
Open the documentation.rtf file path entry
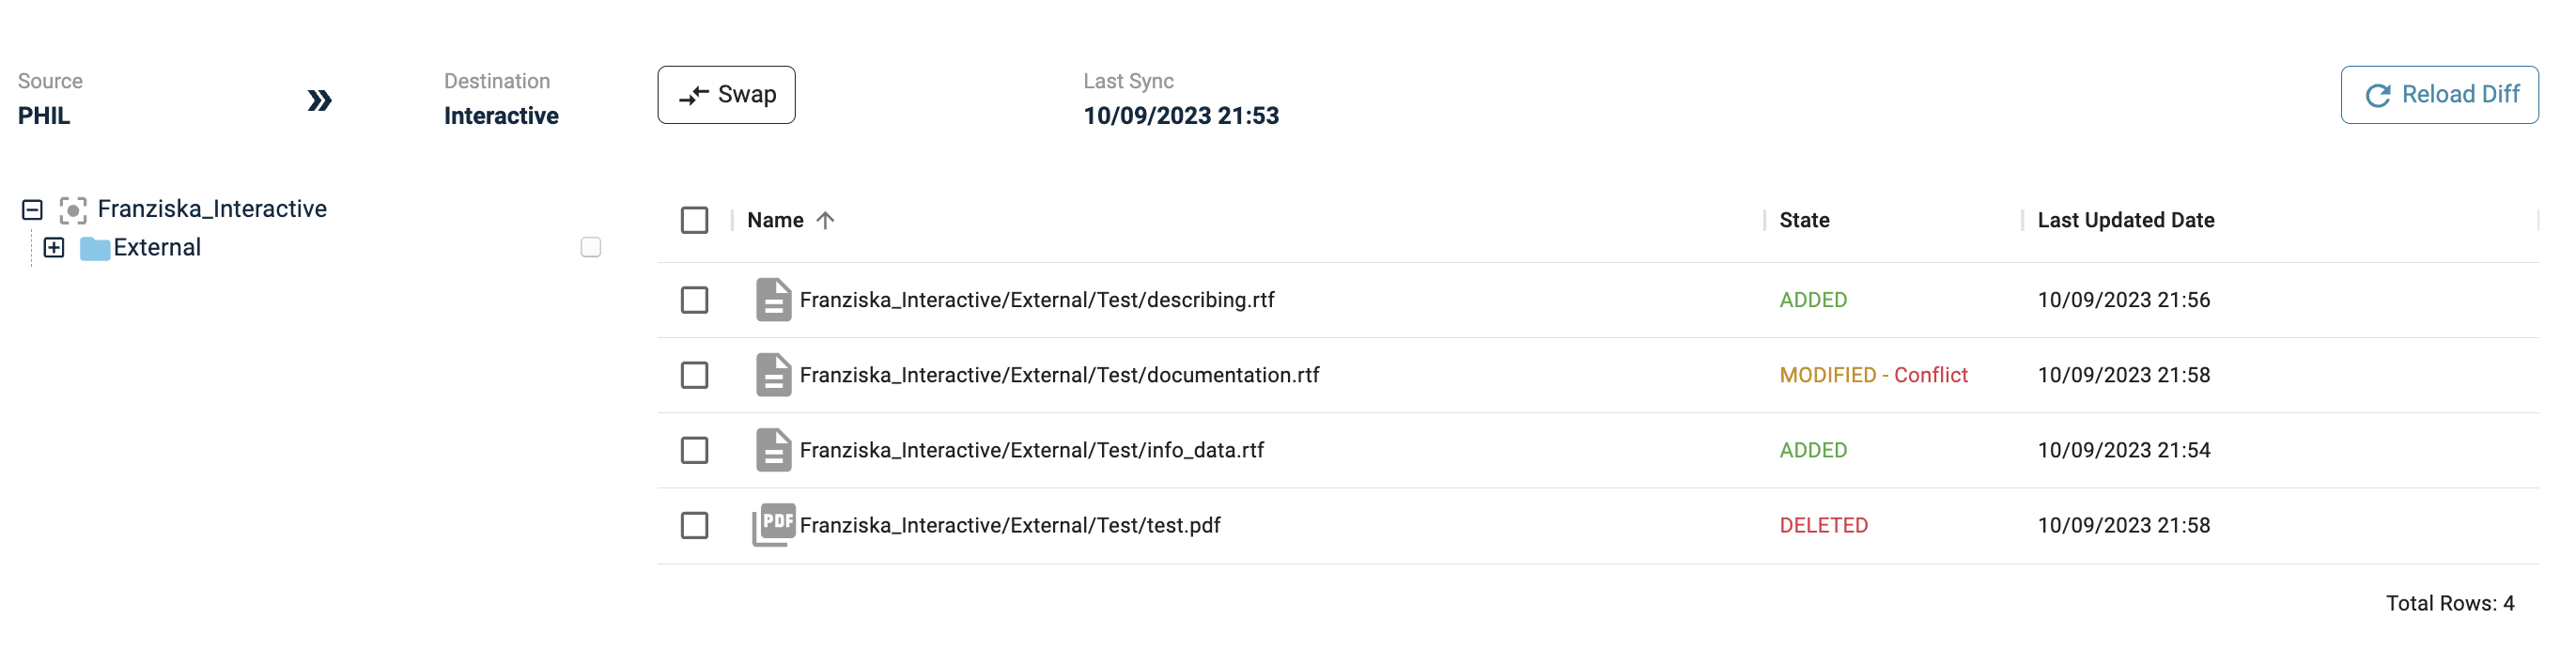coord(1059,375)
